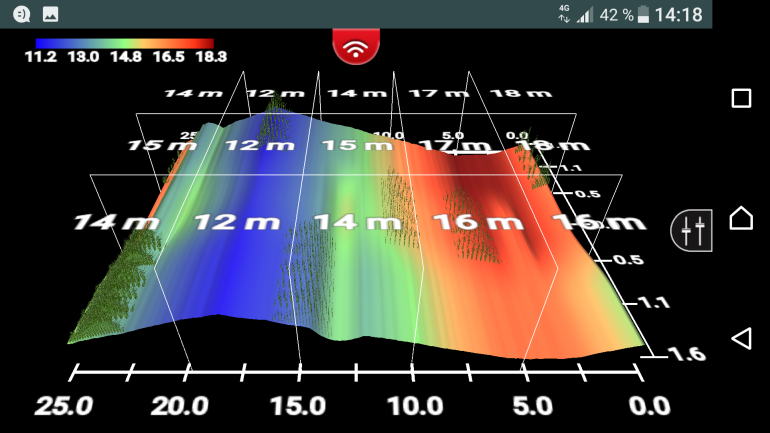This screenshot has height=433, width=770.
Task: Tap the signal strength bars icon
Action: 585,14
